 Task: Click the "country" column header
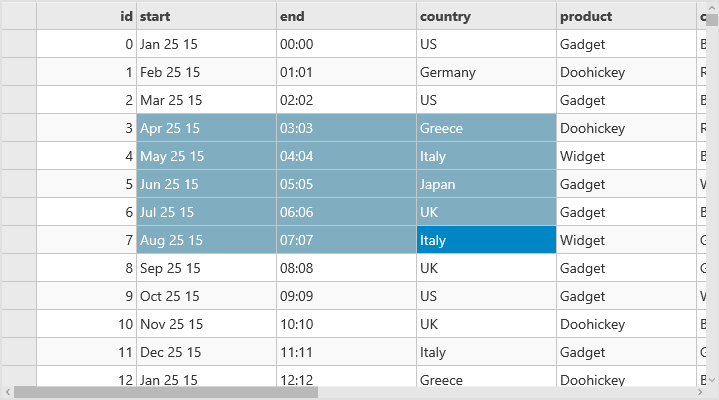486,16
